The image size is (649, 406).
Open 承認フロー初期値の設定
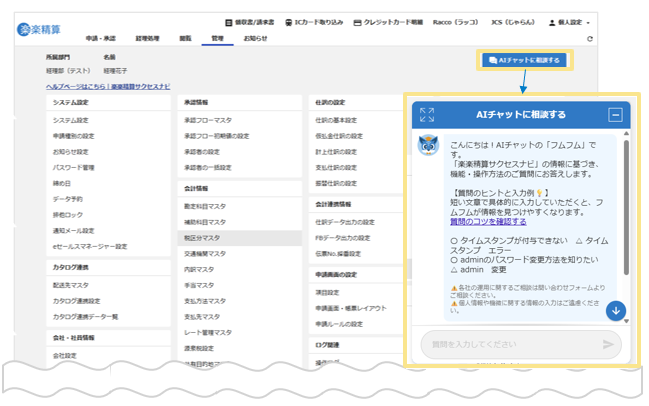[216, 136]
